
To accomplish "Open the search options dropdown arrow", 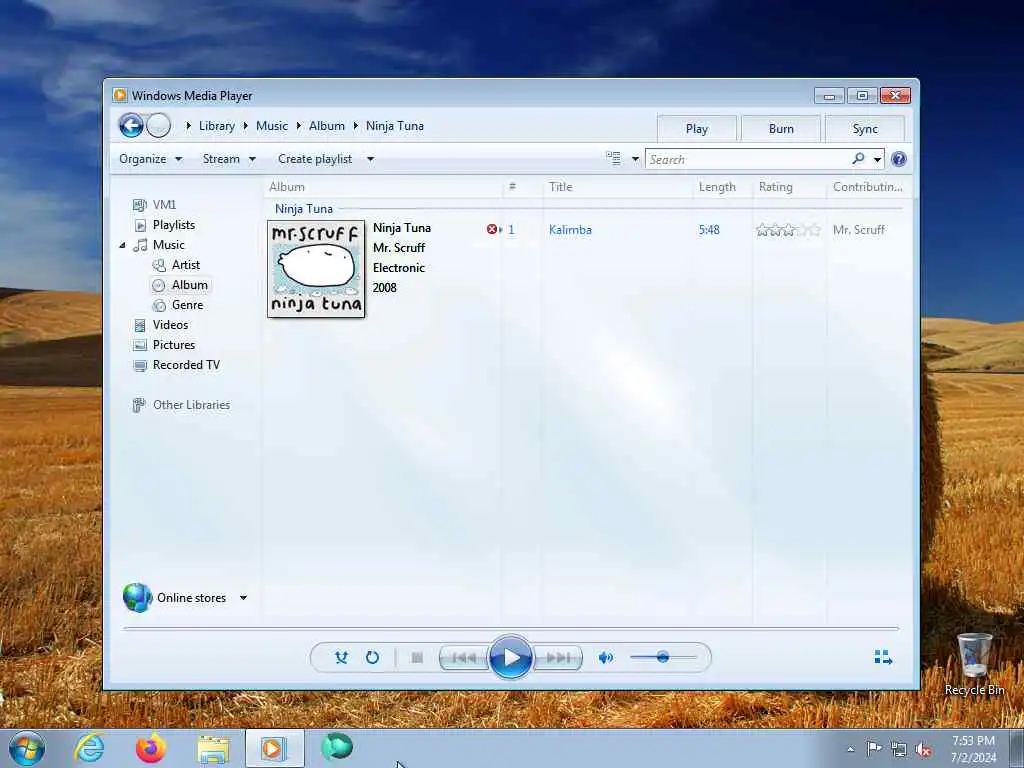I will (x=878, y=159).
